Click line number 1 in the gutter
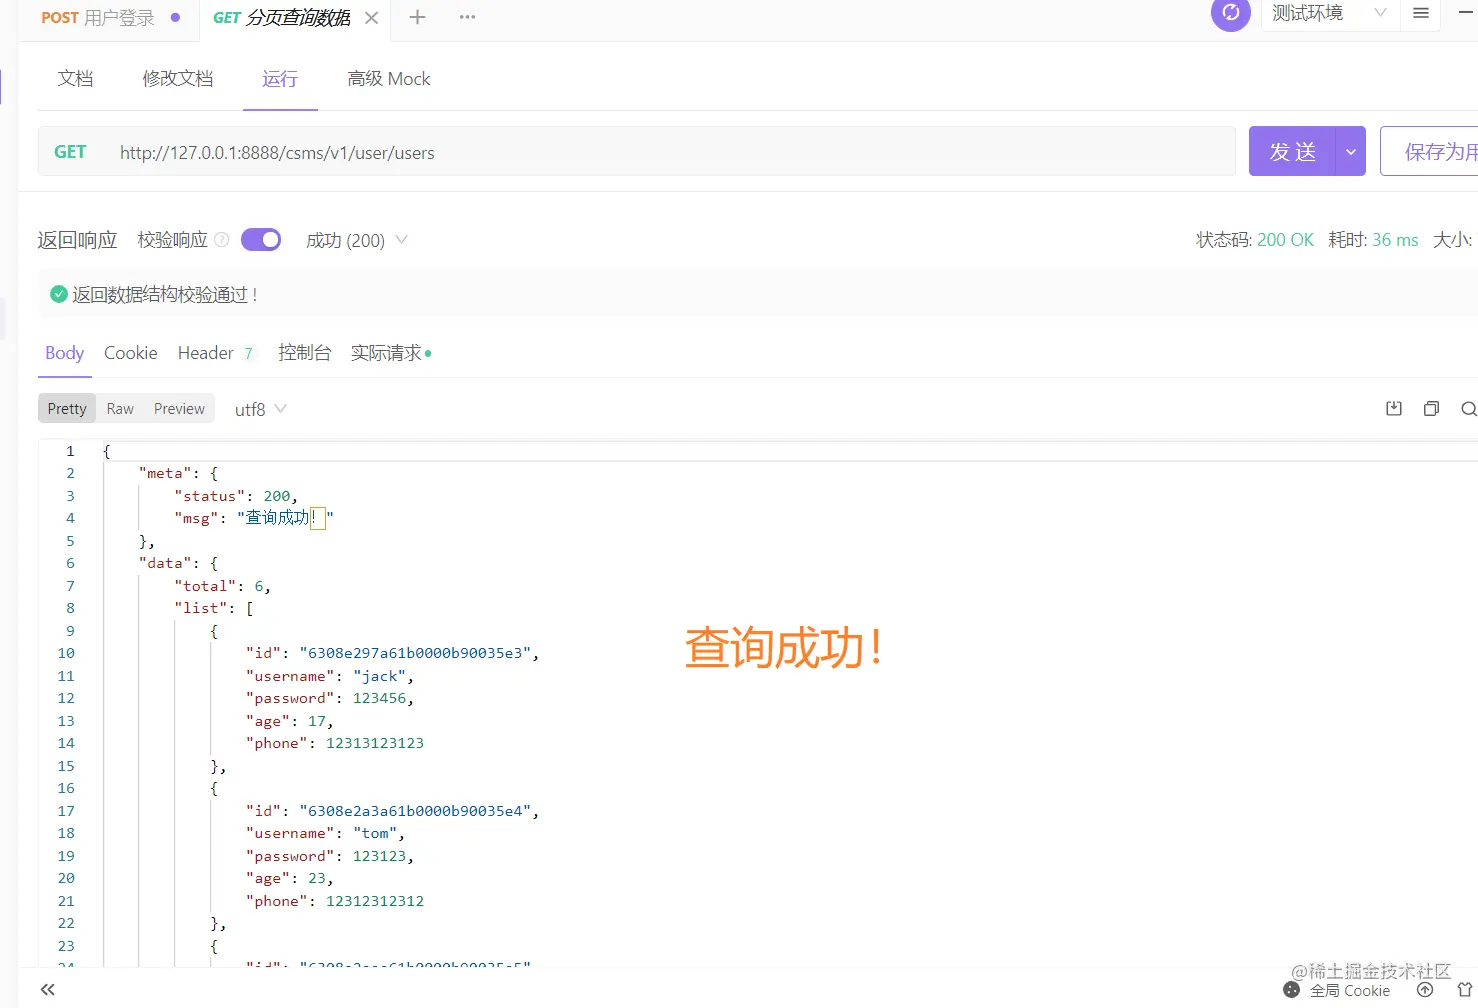The height and width of the screenshot is (1008, 1478). coord(70,451)
